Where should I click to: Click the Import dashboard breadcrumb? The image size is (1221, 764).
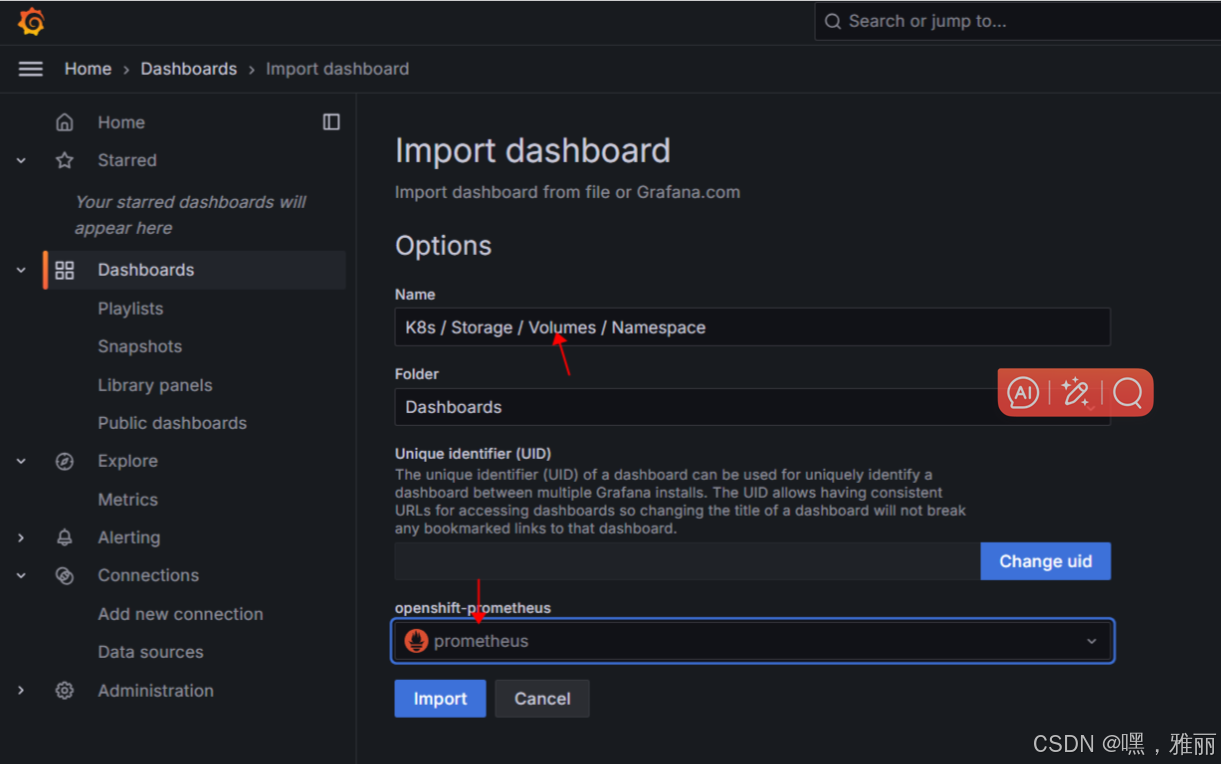pos(337,69)
